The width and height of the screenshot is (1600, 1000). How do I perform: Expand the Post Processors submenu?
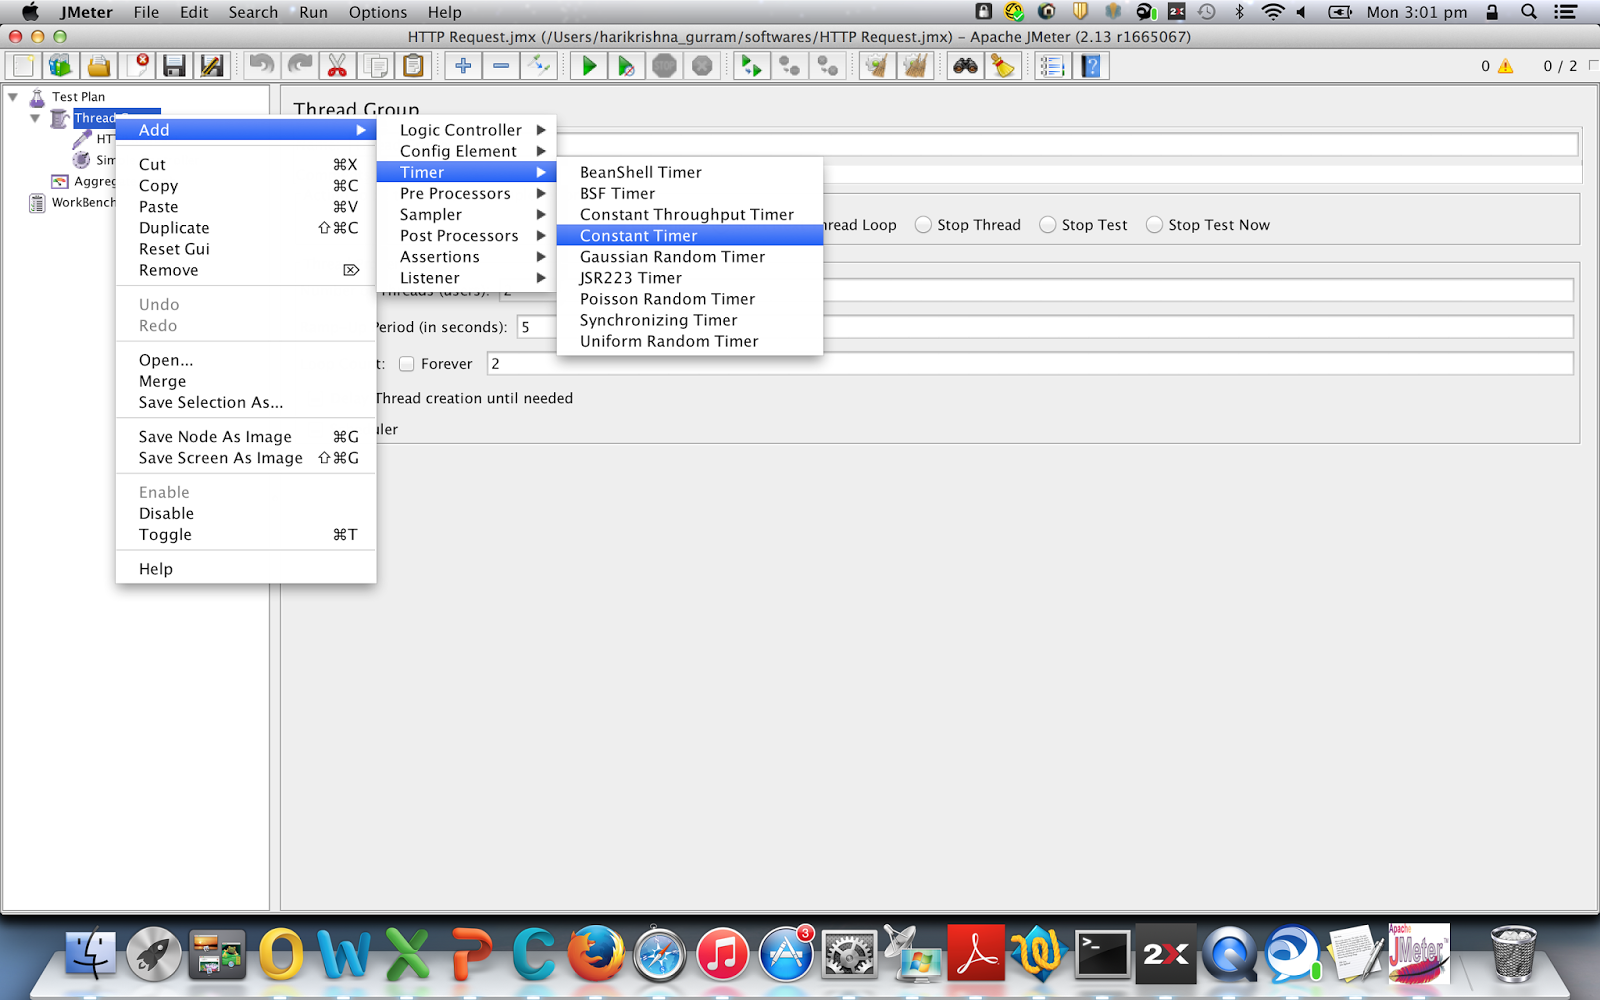(x=460, y=235)
